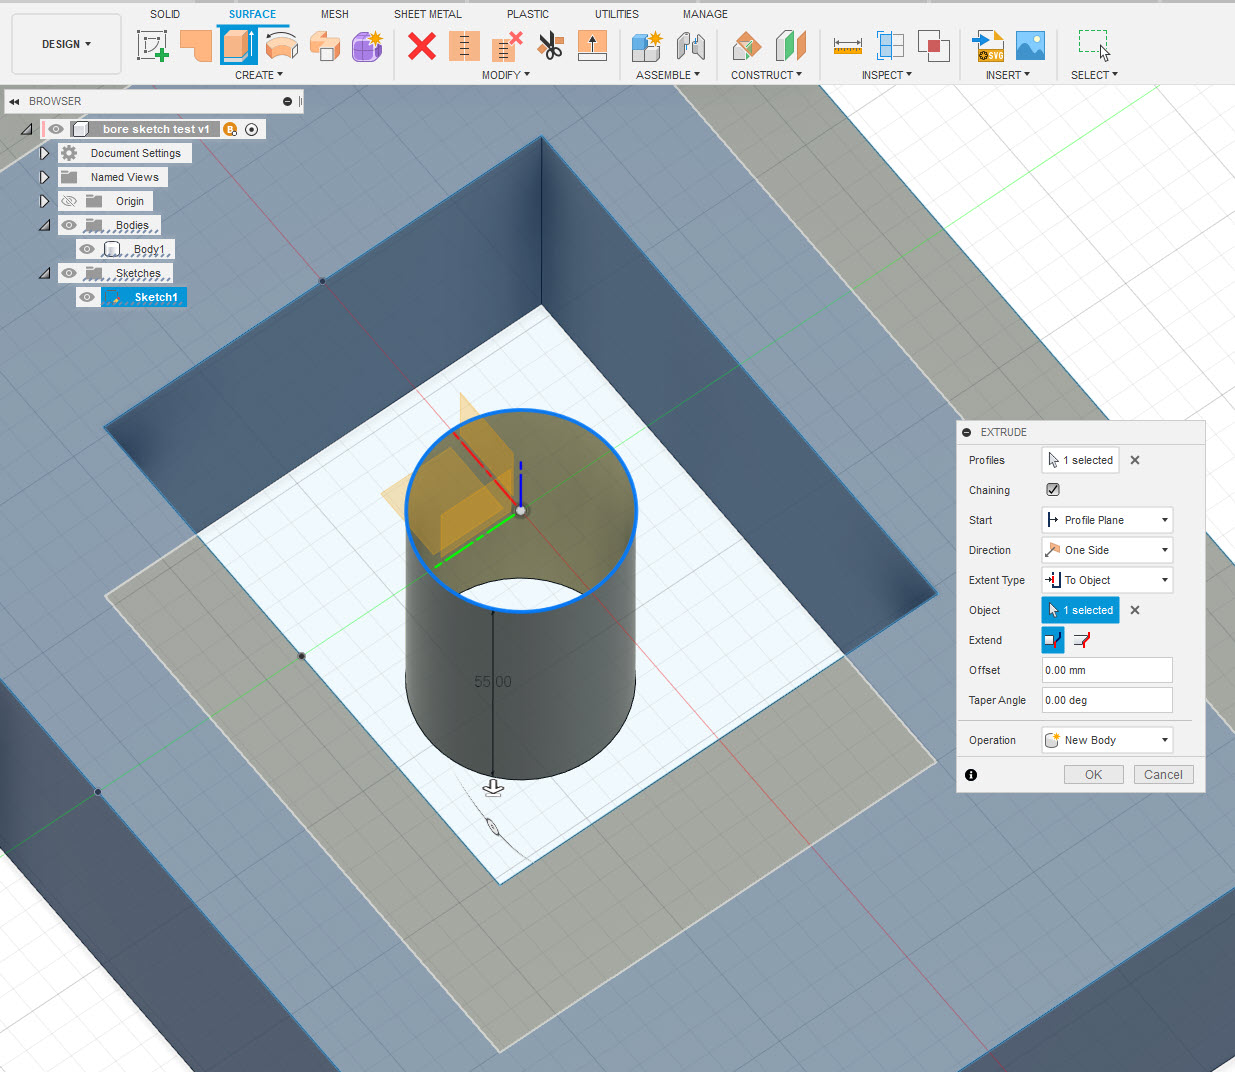1235x1072 pixels.
Task: Open the DESIGN workspace dropdown
Action: pyautogui.click(x=66, y=44)
